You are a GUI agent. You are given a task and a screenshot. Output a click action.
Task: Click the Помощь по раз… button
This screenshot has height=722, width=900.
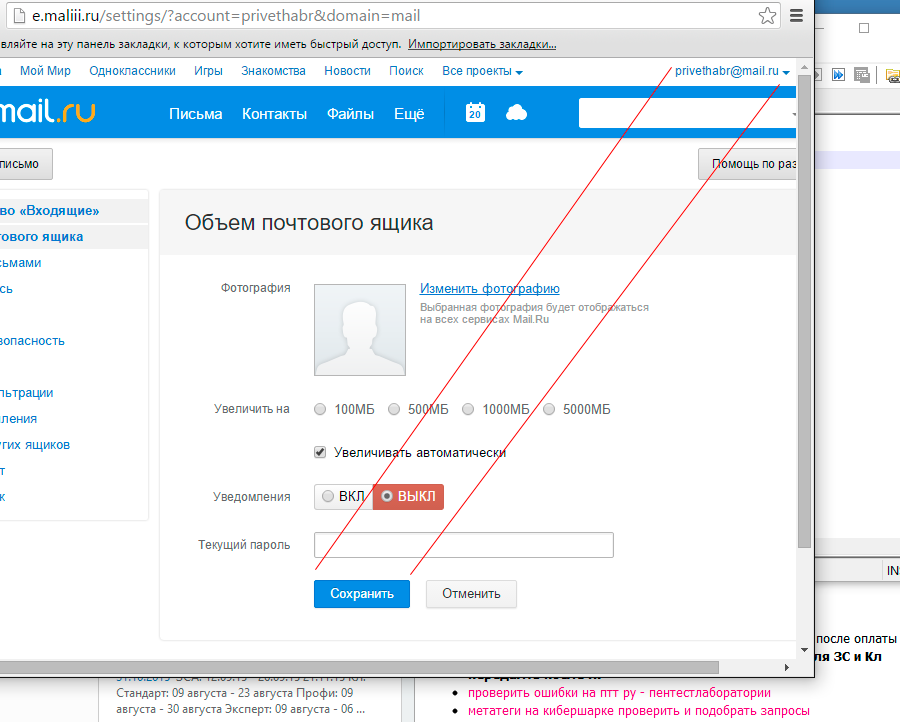coord(747,164)
